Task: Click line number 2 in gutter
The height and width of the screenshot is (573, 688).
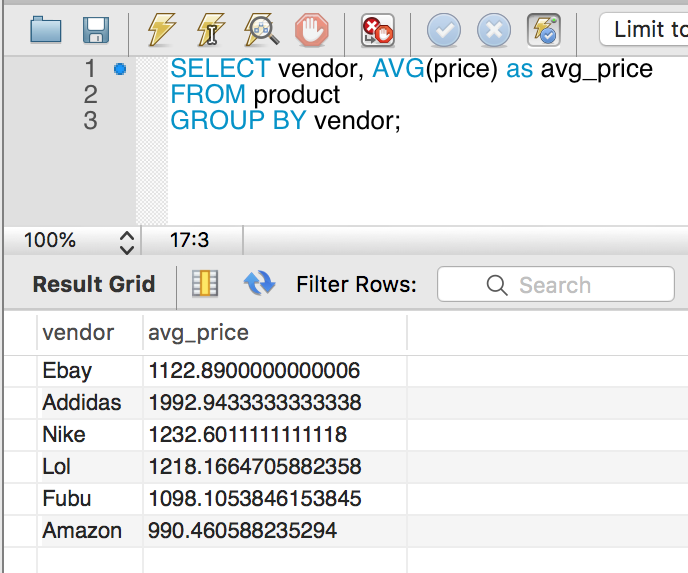Action: point(90,95)
